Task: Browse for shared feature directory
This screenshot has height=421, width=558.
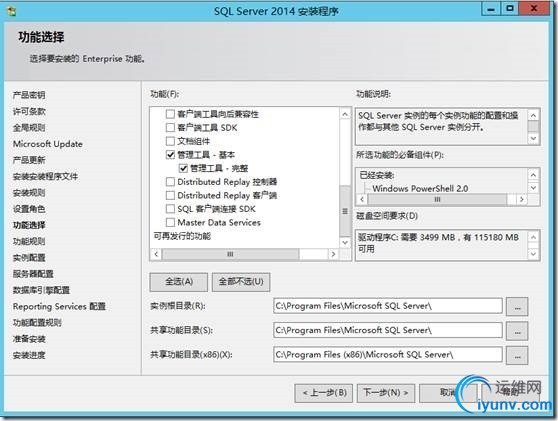Action: (x=517, y=331)
